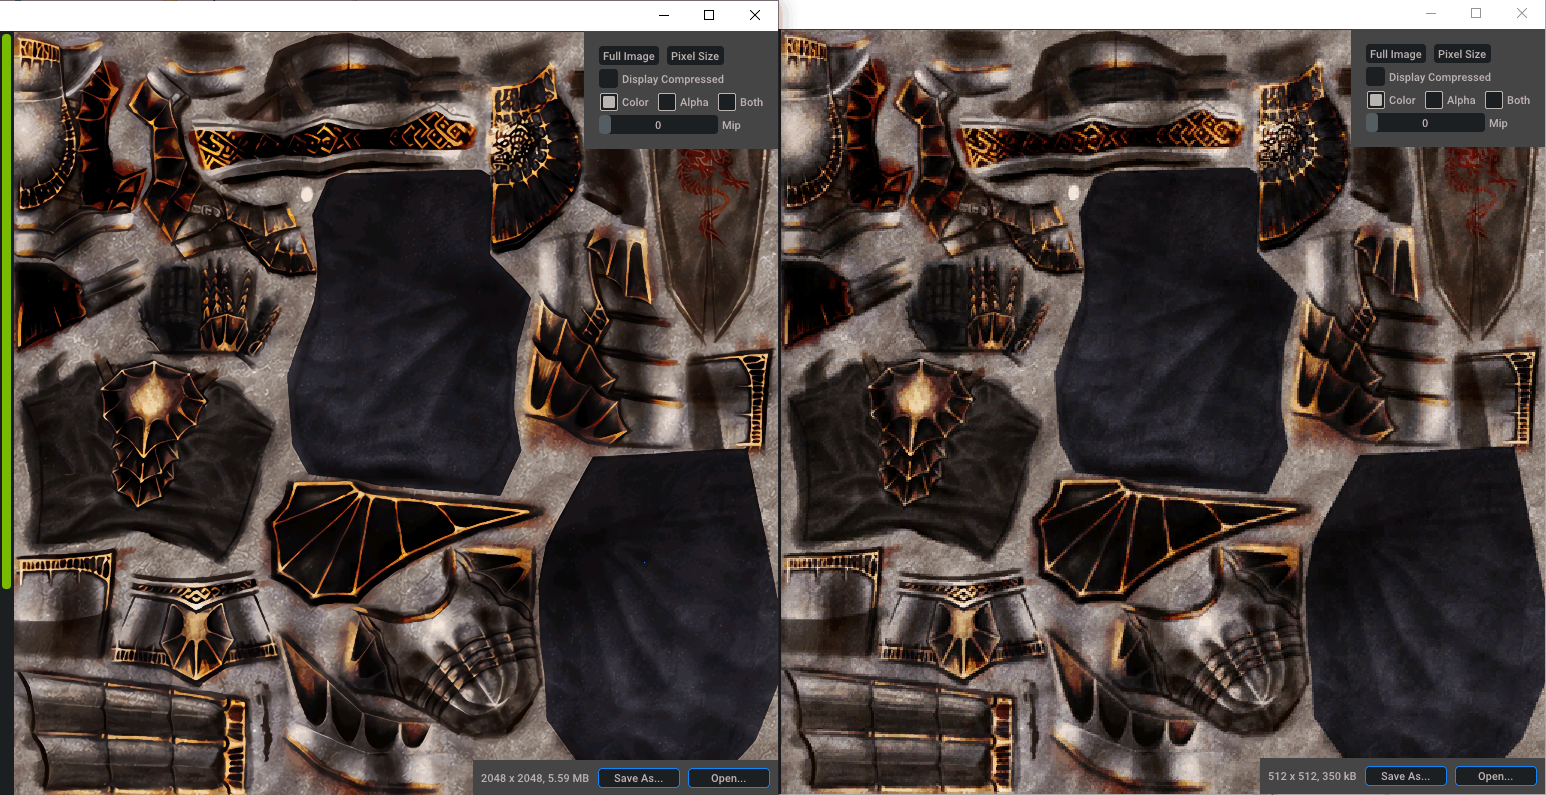Click Mip label in right window

click(1498, 123)
